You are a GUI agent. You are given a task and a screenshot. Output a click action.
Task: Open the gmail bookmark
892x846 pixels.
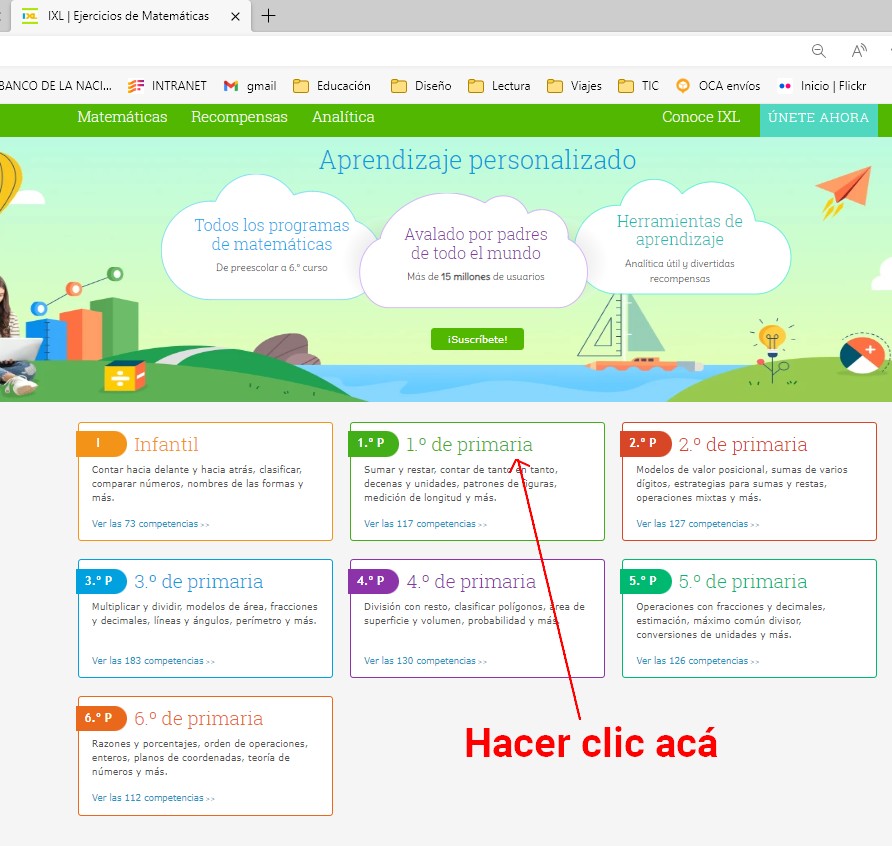(x=250, y=86)
